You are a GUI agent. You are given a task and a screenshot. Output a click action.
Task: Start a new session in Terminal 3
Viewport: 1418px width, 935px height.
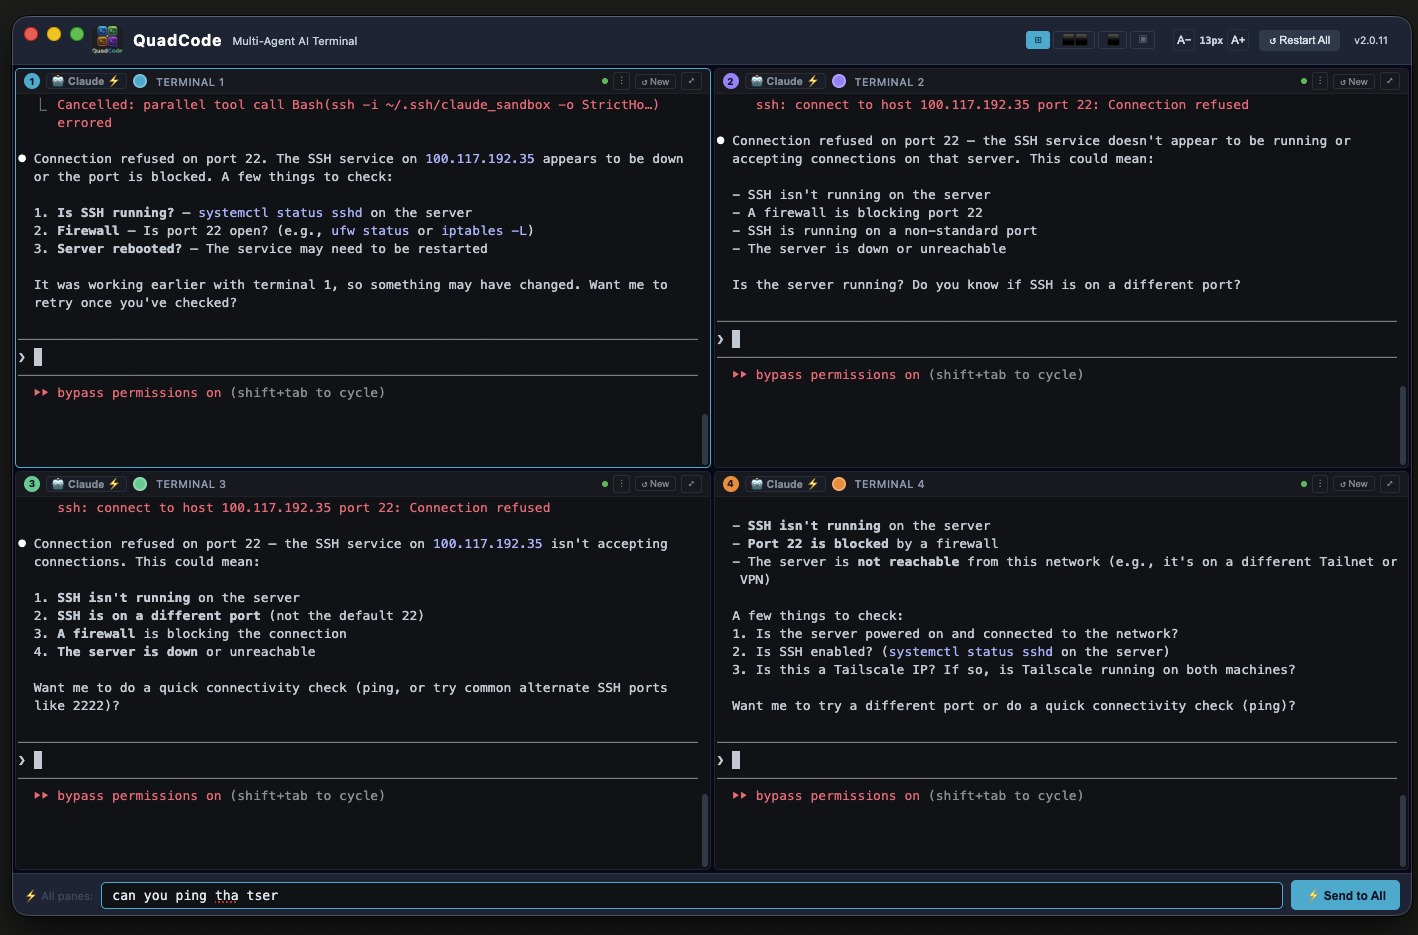click(x=655, y=484)
